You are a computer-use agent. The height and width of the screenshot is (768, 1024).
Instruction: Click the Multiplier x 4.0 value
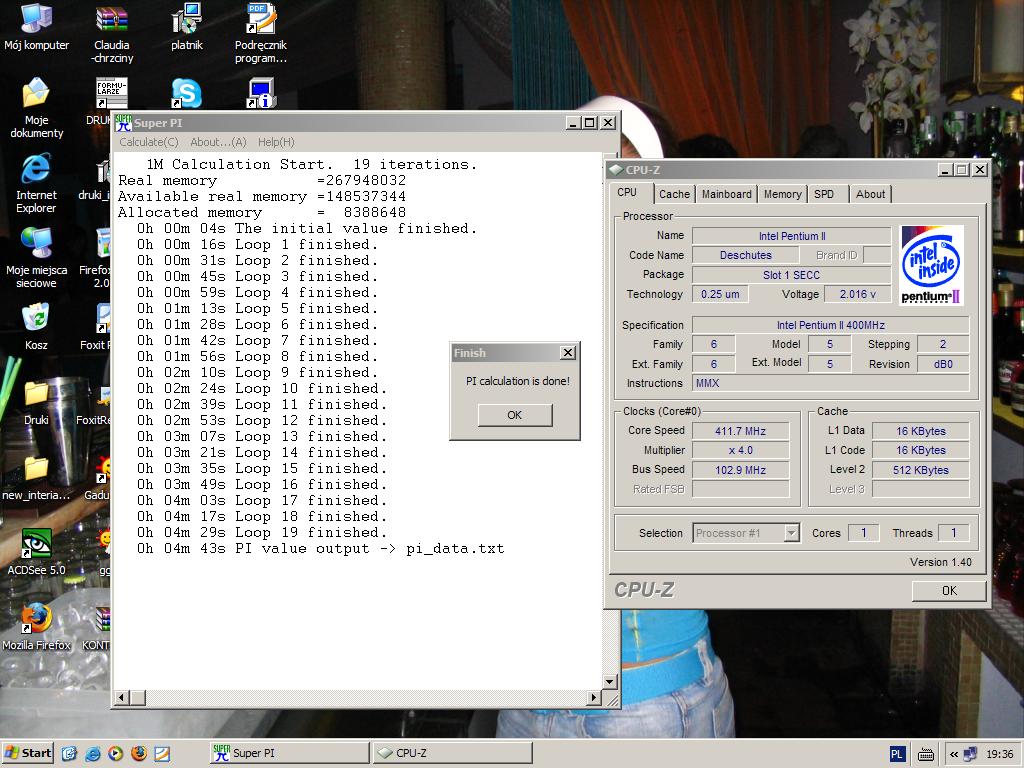coord(741,450)
